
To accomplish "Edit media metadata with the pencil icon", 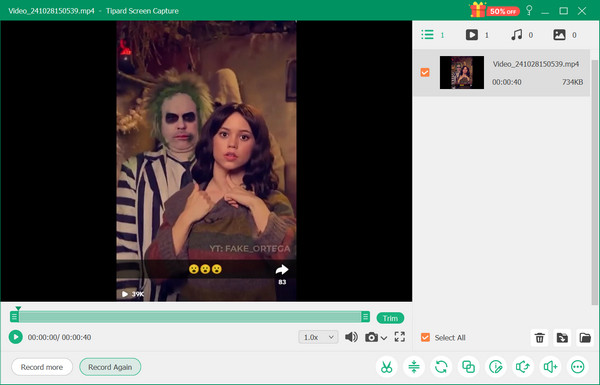I will click(496, 367).
